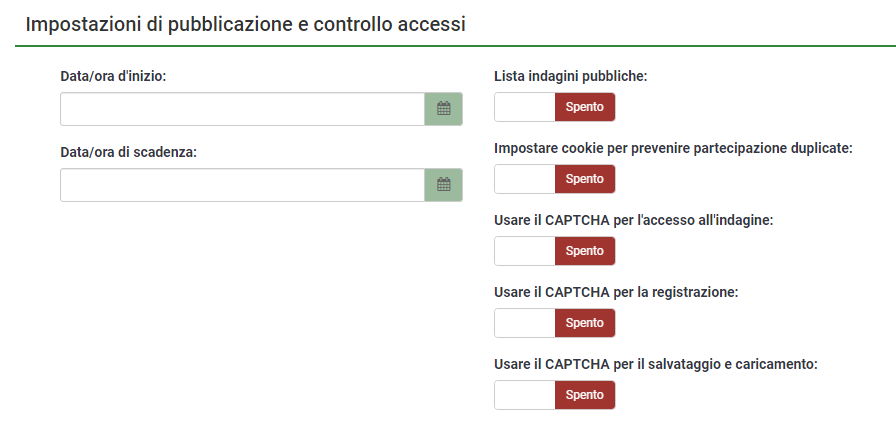Click the "Usare il CAPTCHA per la registrazione" label

click(x=616, y=292)
